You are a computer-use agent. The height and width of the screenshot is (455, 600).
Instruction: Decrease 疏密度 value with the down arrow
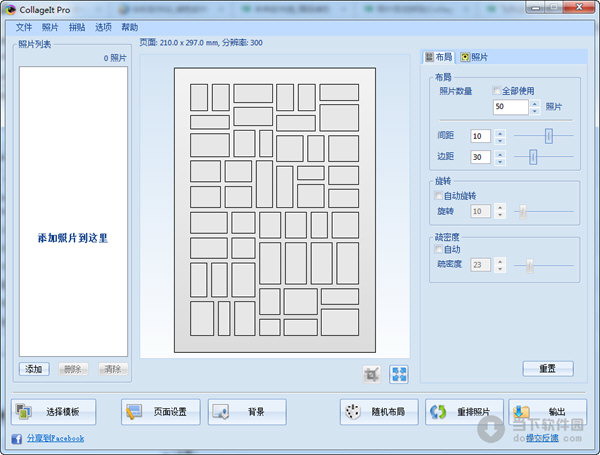click(500, 269)
